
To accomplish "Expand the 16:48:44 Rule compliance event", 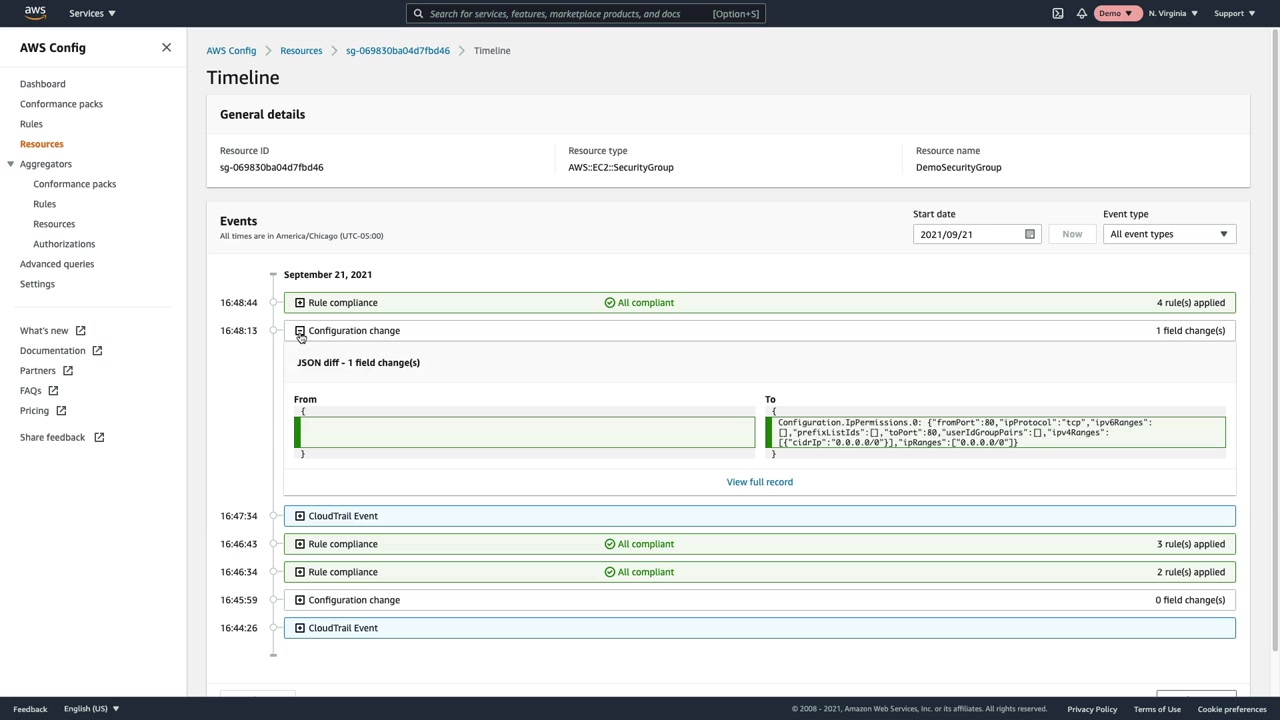I will (300, 303).
